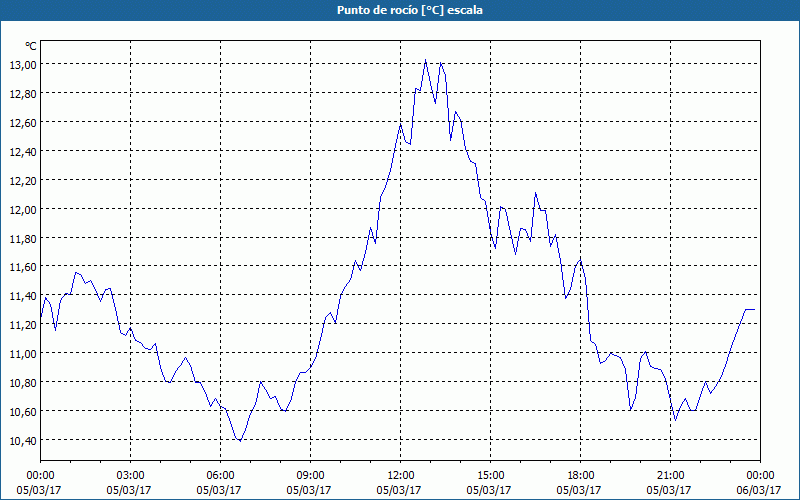This screenshot has height=500, width=800.
Task: Click the 12,40 y-axis label
Action: (x=23, y=152)
